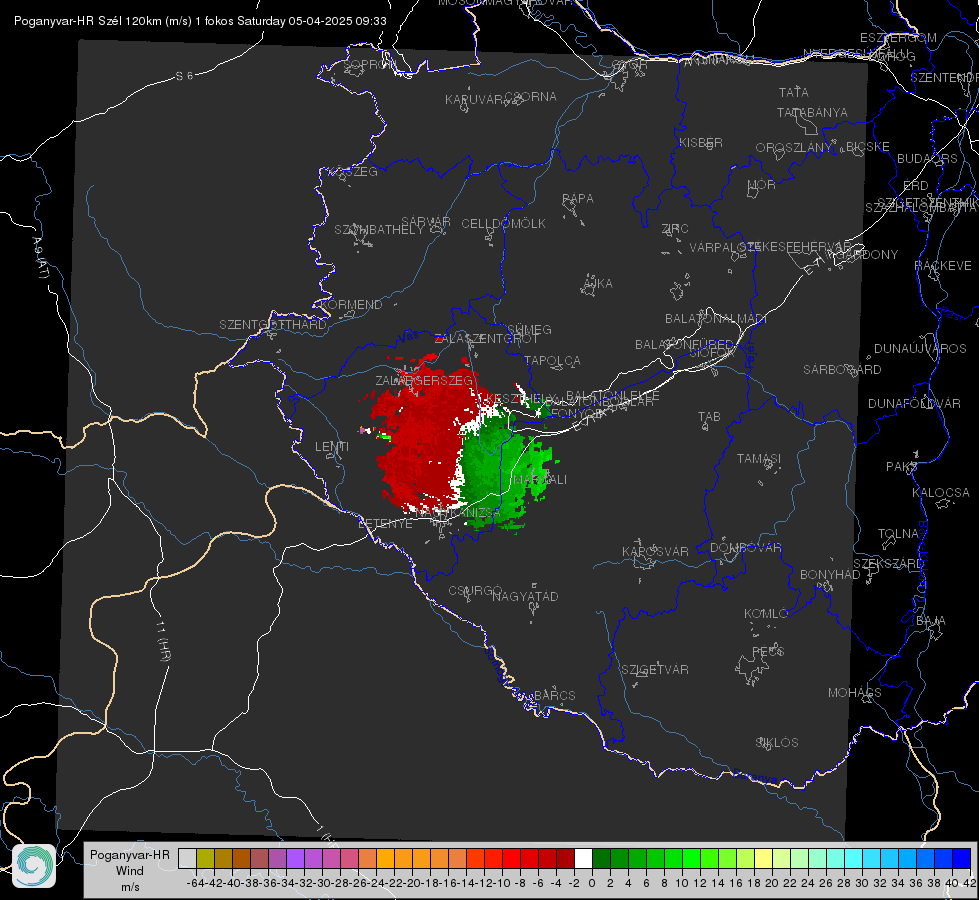Click the MOHACS city label
979x900 pixels.
tap(855, 693)
